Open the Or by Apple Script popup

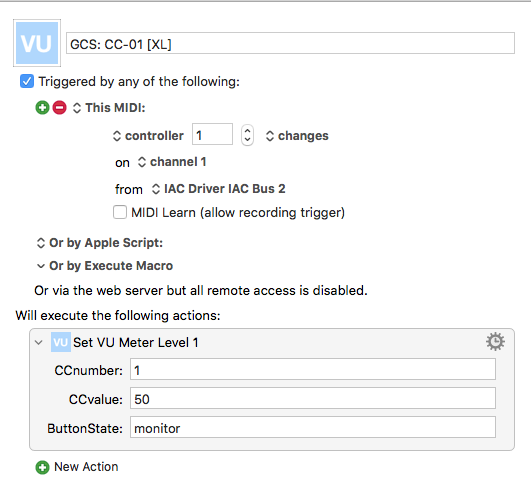[x=100, y=243]
